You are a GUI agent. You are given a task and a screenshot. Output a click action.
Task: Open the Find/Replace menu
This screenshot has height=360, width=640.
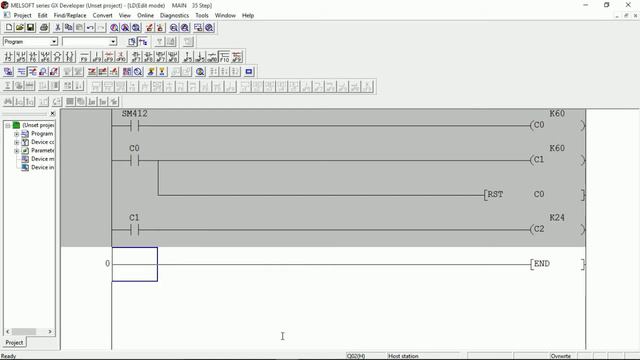[x=70, y=16]
